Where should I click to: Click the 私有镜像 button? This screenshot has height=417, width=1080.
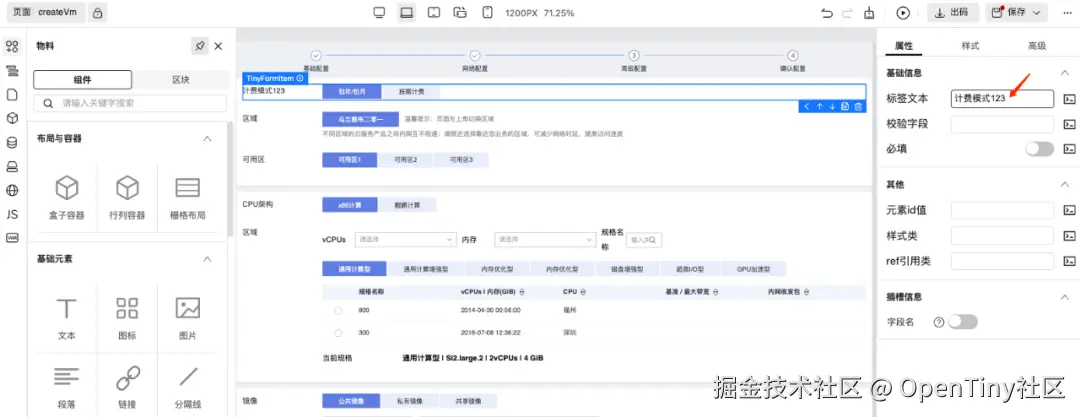click(411, 401)
